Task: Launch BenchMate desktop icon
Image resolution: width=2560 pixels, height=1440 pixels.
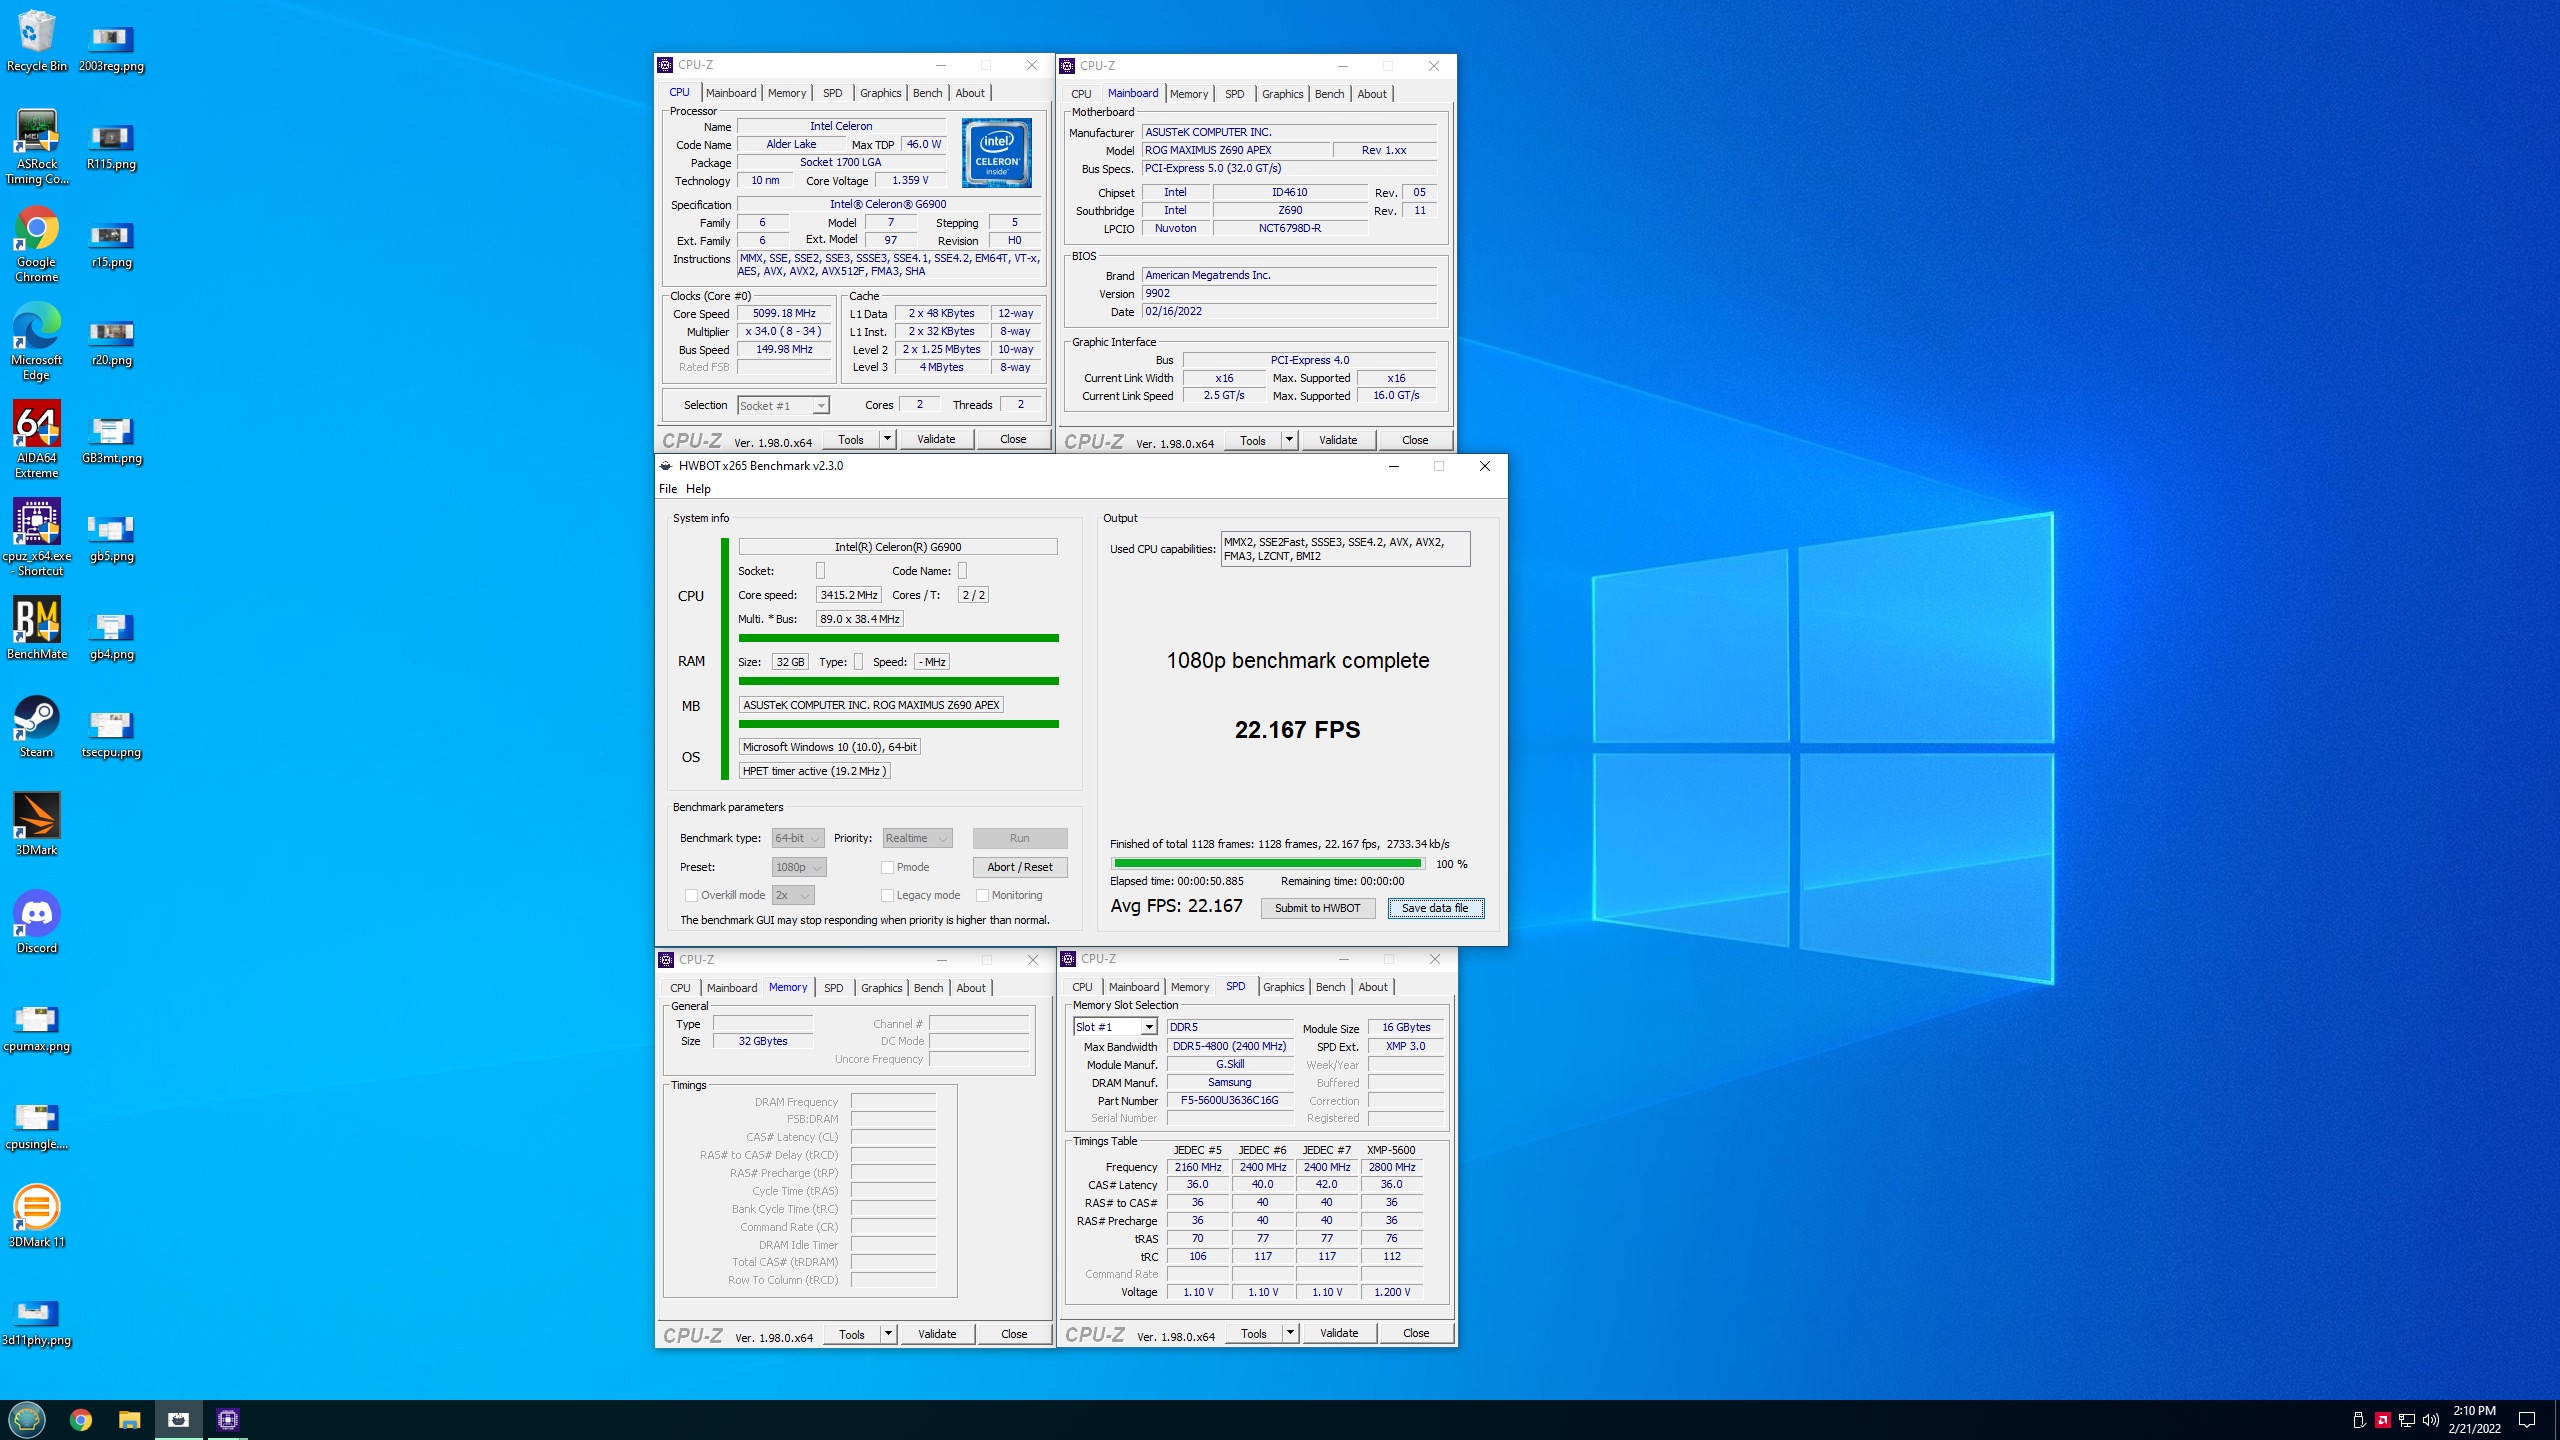Action: click(37, 630)
